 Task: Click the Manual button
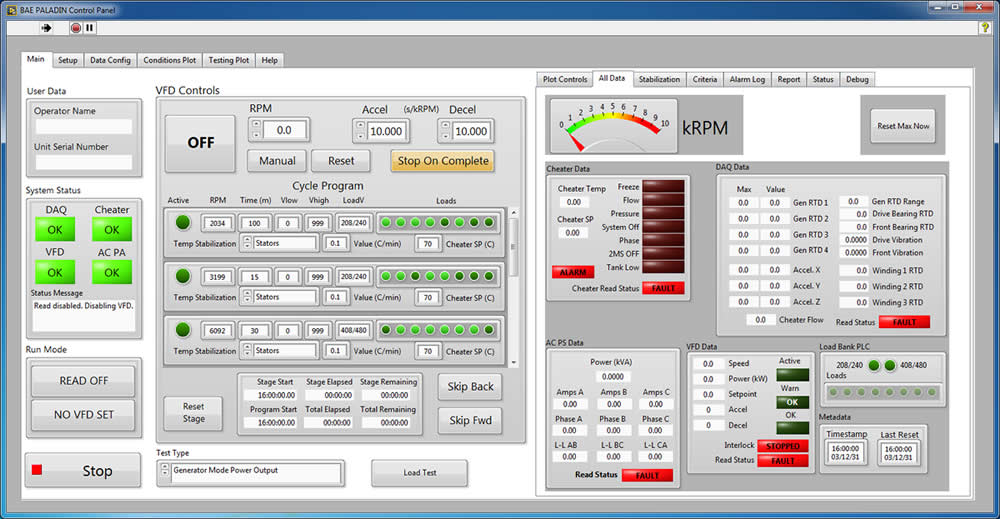277,161
